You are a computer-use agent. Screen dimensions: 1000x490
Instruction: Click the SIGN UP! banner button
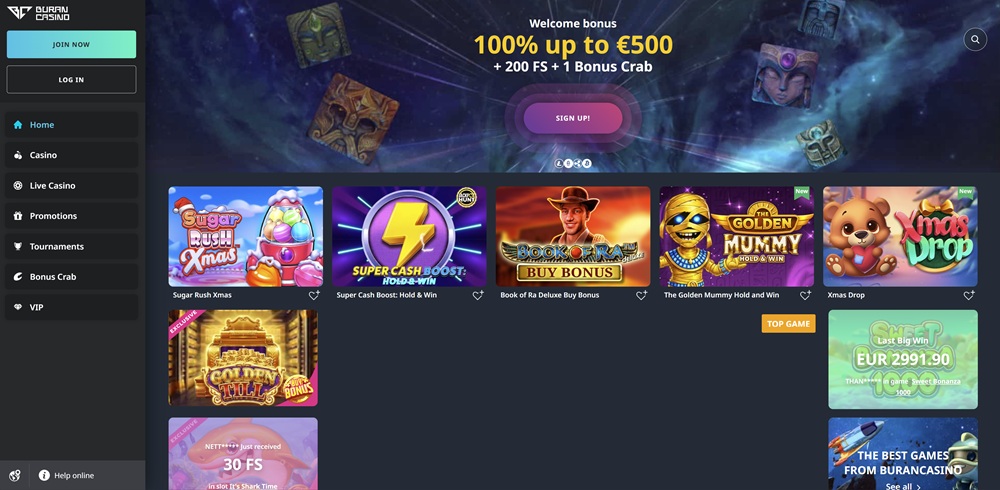573,118
